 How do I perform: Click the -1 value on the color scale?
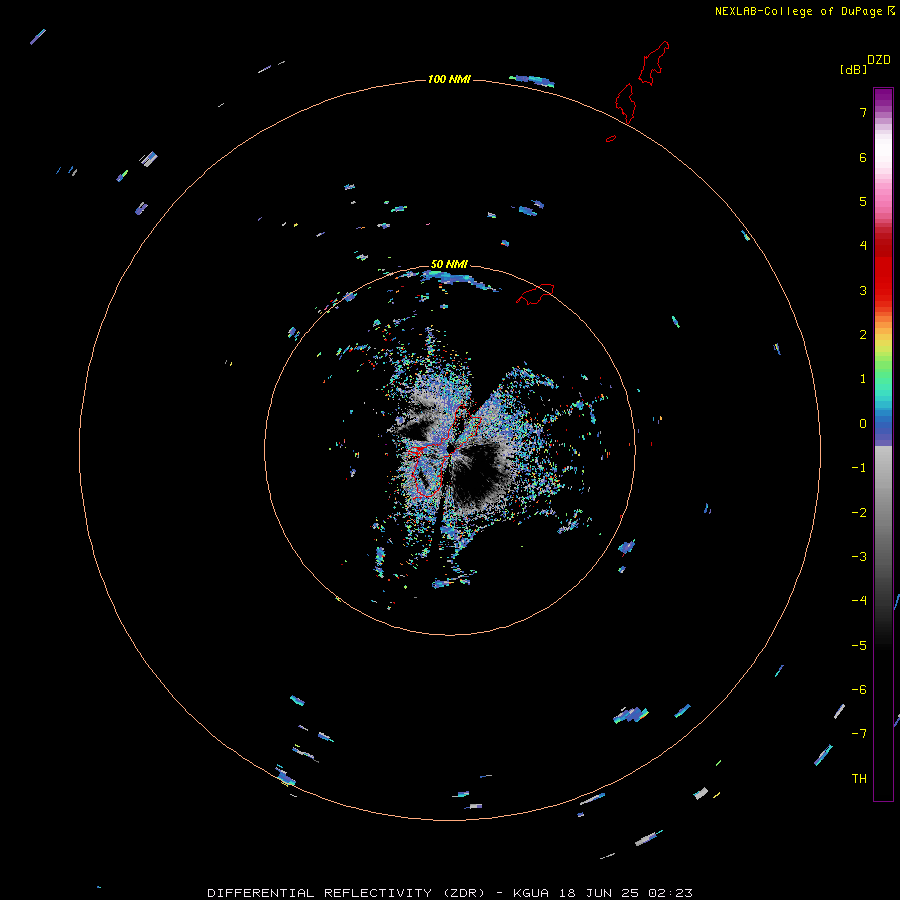click(x=859, y=468)
